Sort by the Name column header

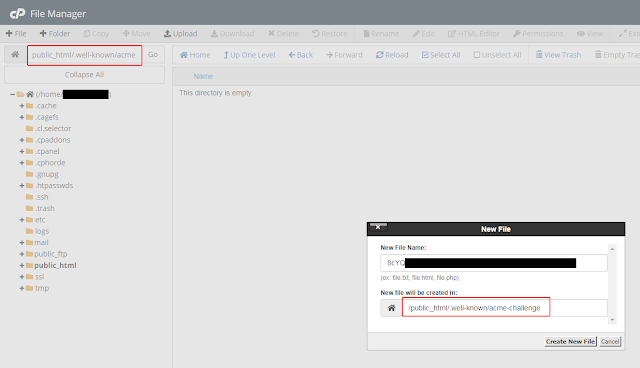203,76
